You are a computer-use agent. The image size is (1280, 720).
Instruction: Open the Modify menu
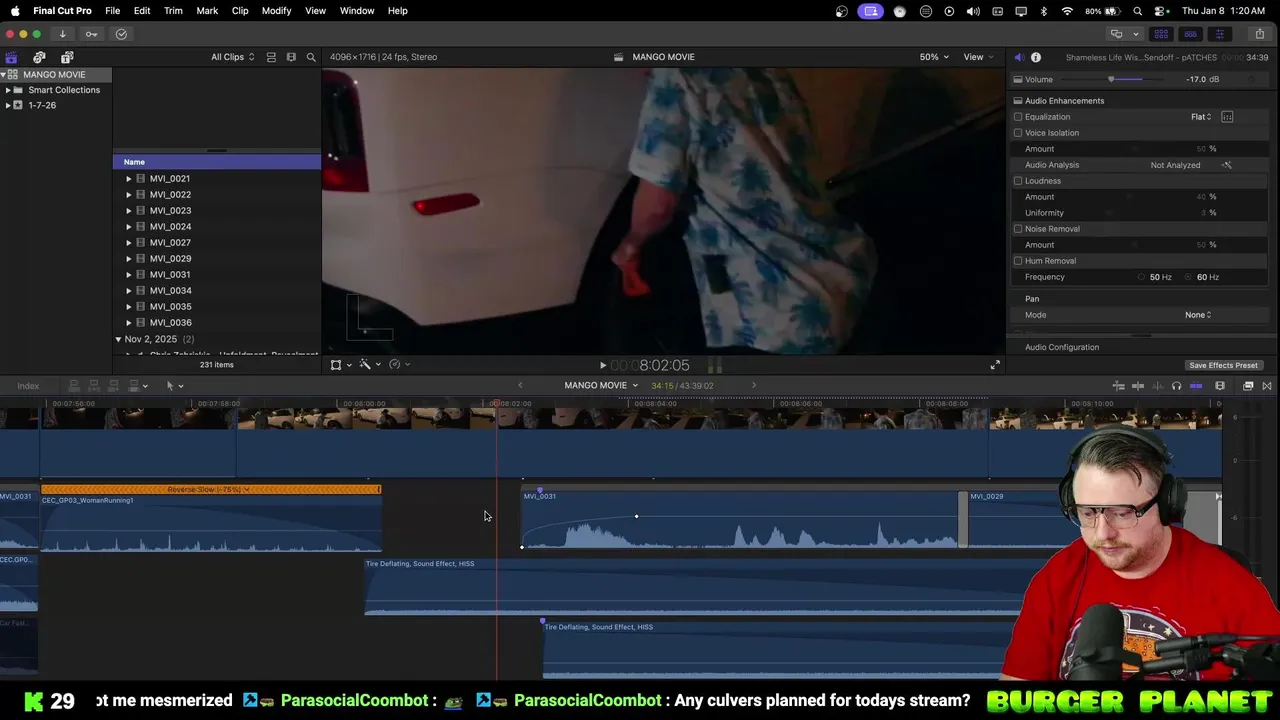coord(276,11)
